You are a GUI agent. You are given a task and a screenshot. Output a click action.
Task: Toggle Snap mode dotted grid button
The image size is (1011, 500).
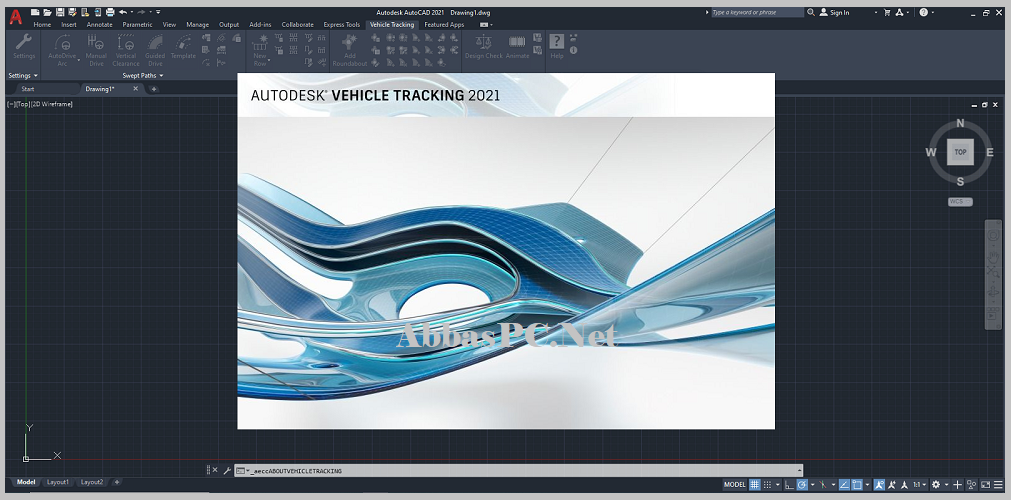point(767,485)
